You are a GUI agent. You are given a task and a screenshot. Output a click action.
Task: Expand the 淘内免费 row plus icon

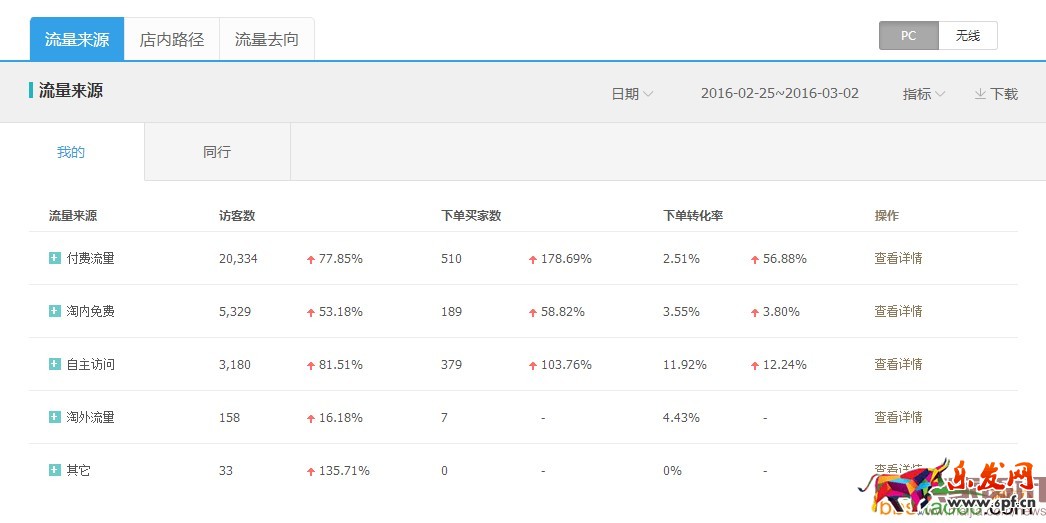pyautogui.click(x=55, y=311)
